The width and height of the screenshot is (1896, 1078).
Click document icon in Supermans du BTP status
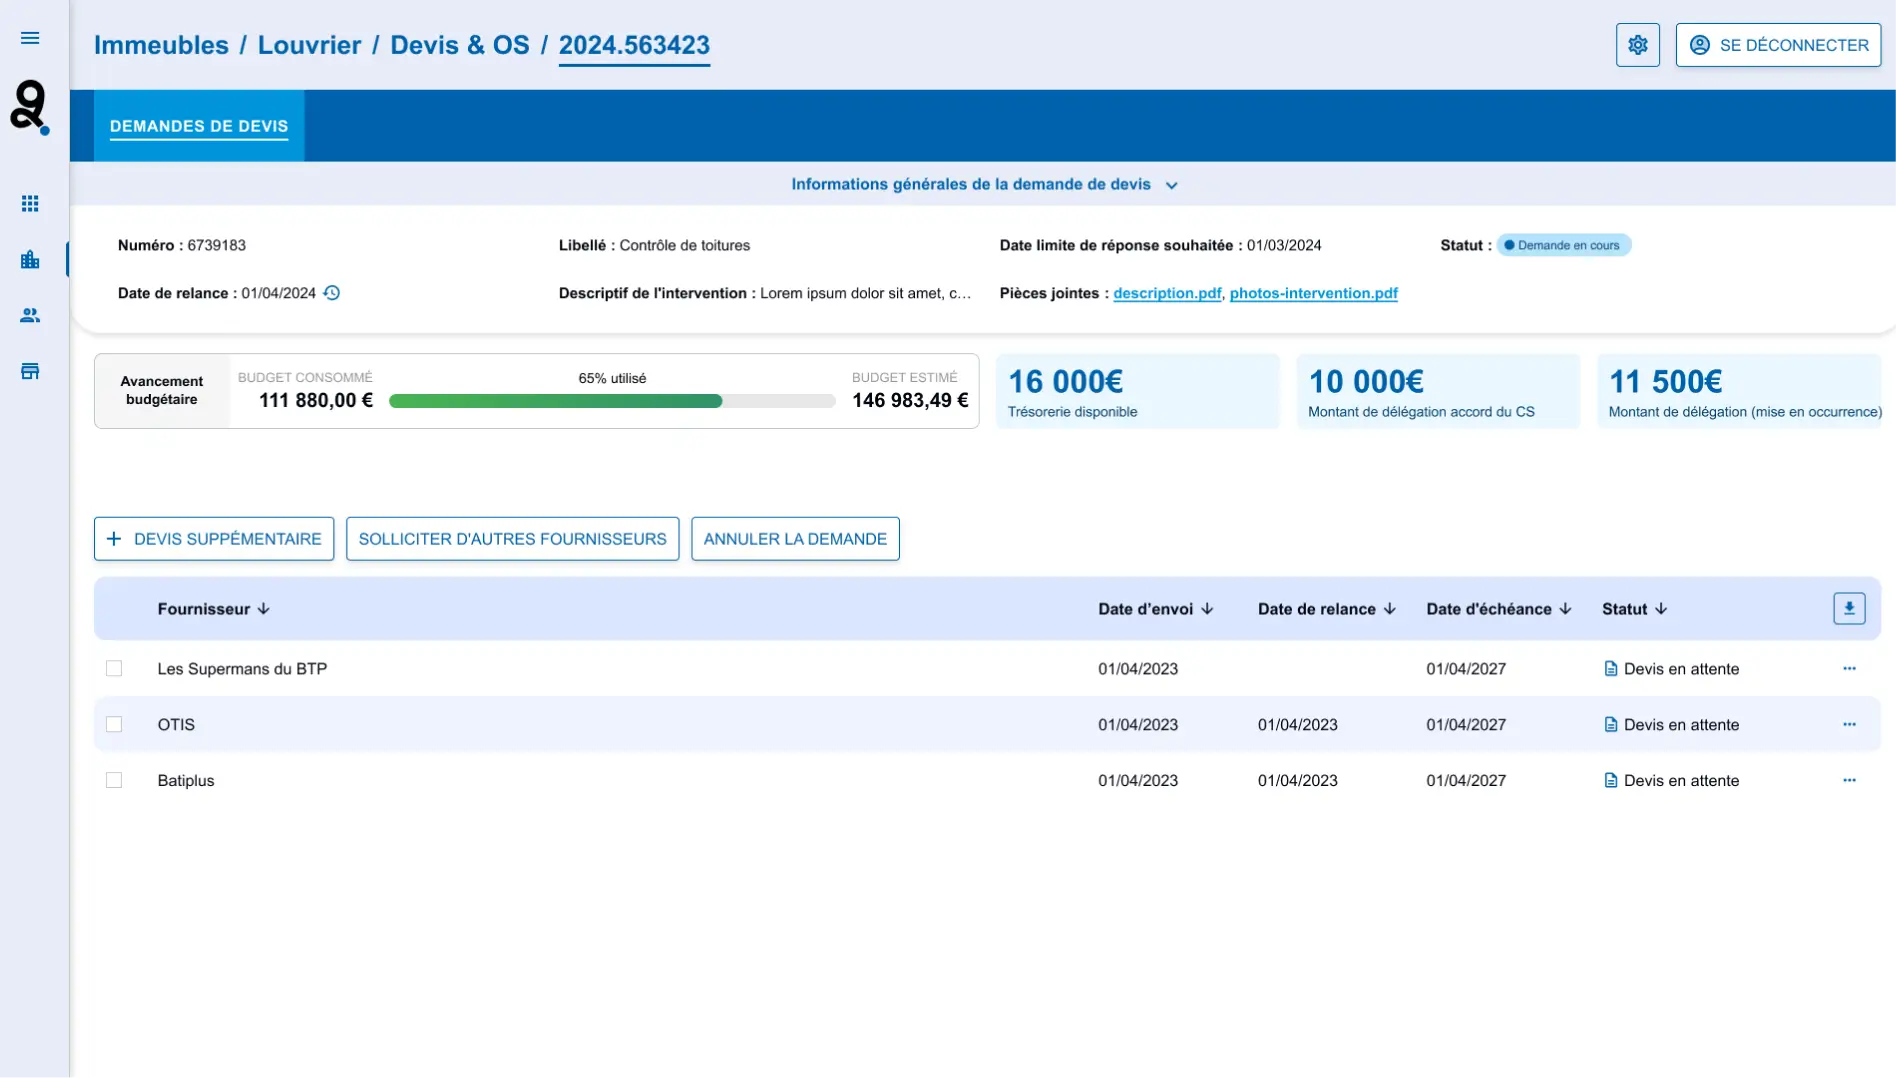1611,669
